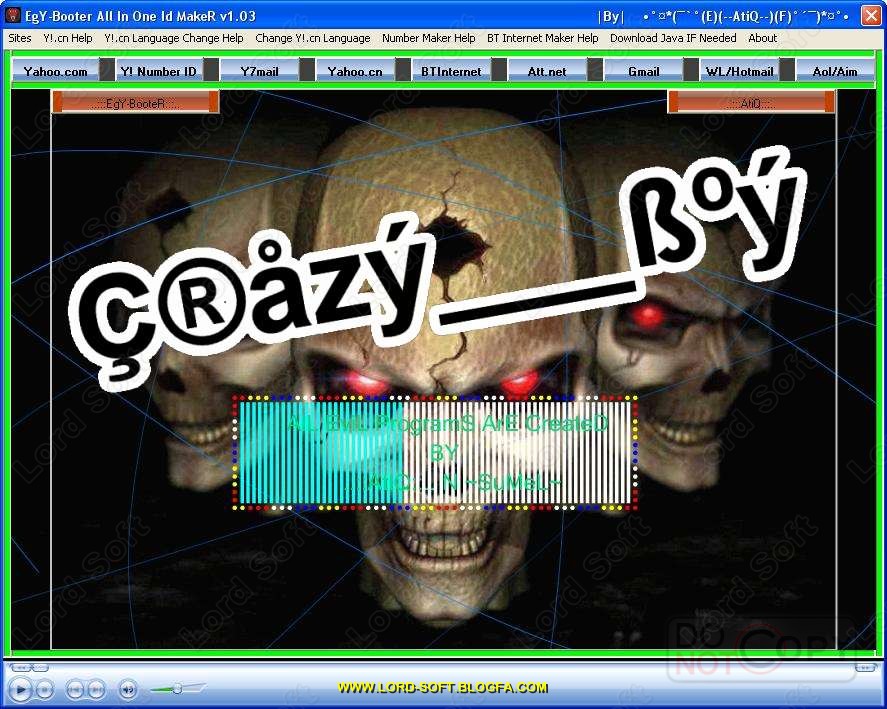887x709 pixels.
Task: Open the Number Maker Help menu
Action: (429, 38)
